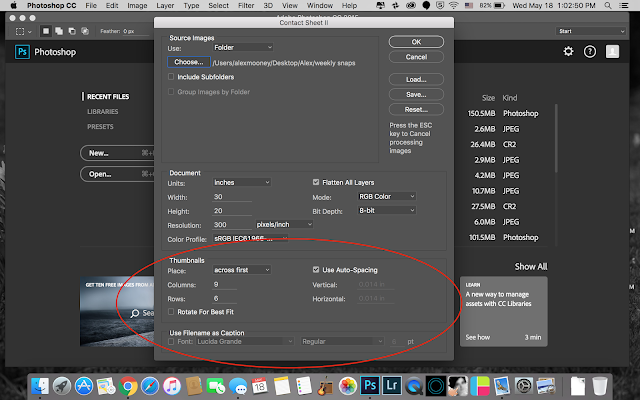Uncheck Flatten All Layers

pyautogui.click(x=316, y=182)
